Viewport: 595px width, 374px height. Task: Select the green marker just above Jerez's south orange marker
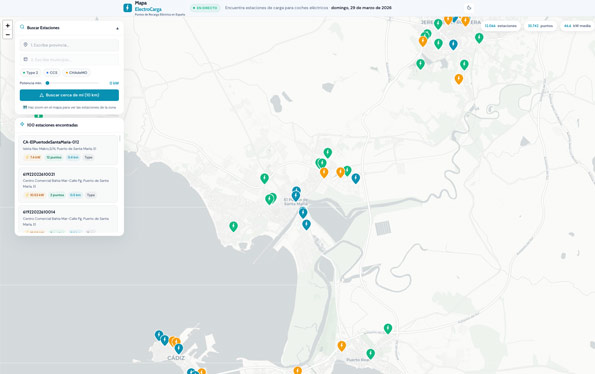pos(464,64)
